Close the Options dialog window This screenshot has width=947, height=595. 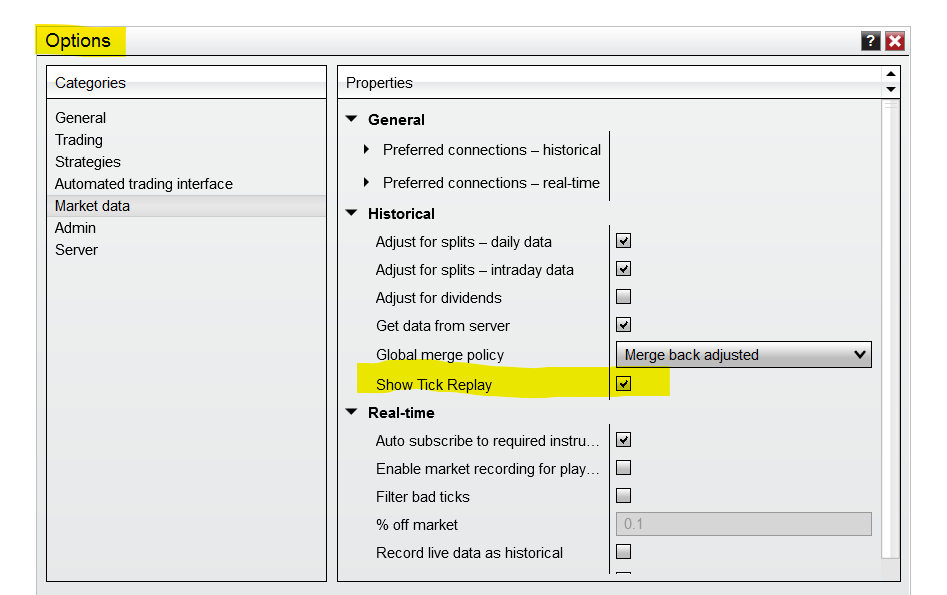click(x=894, y=41)
